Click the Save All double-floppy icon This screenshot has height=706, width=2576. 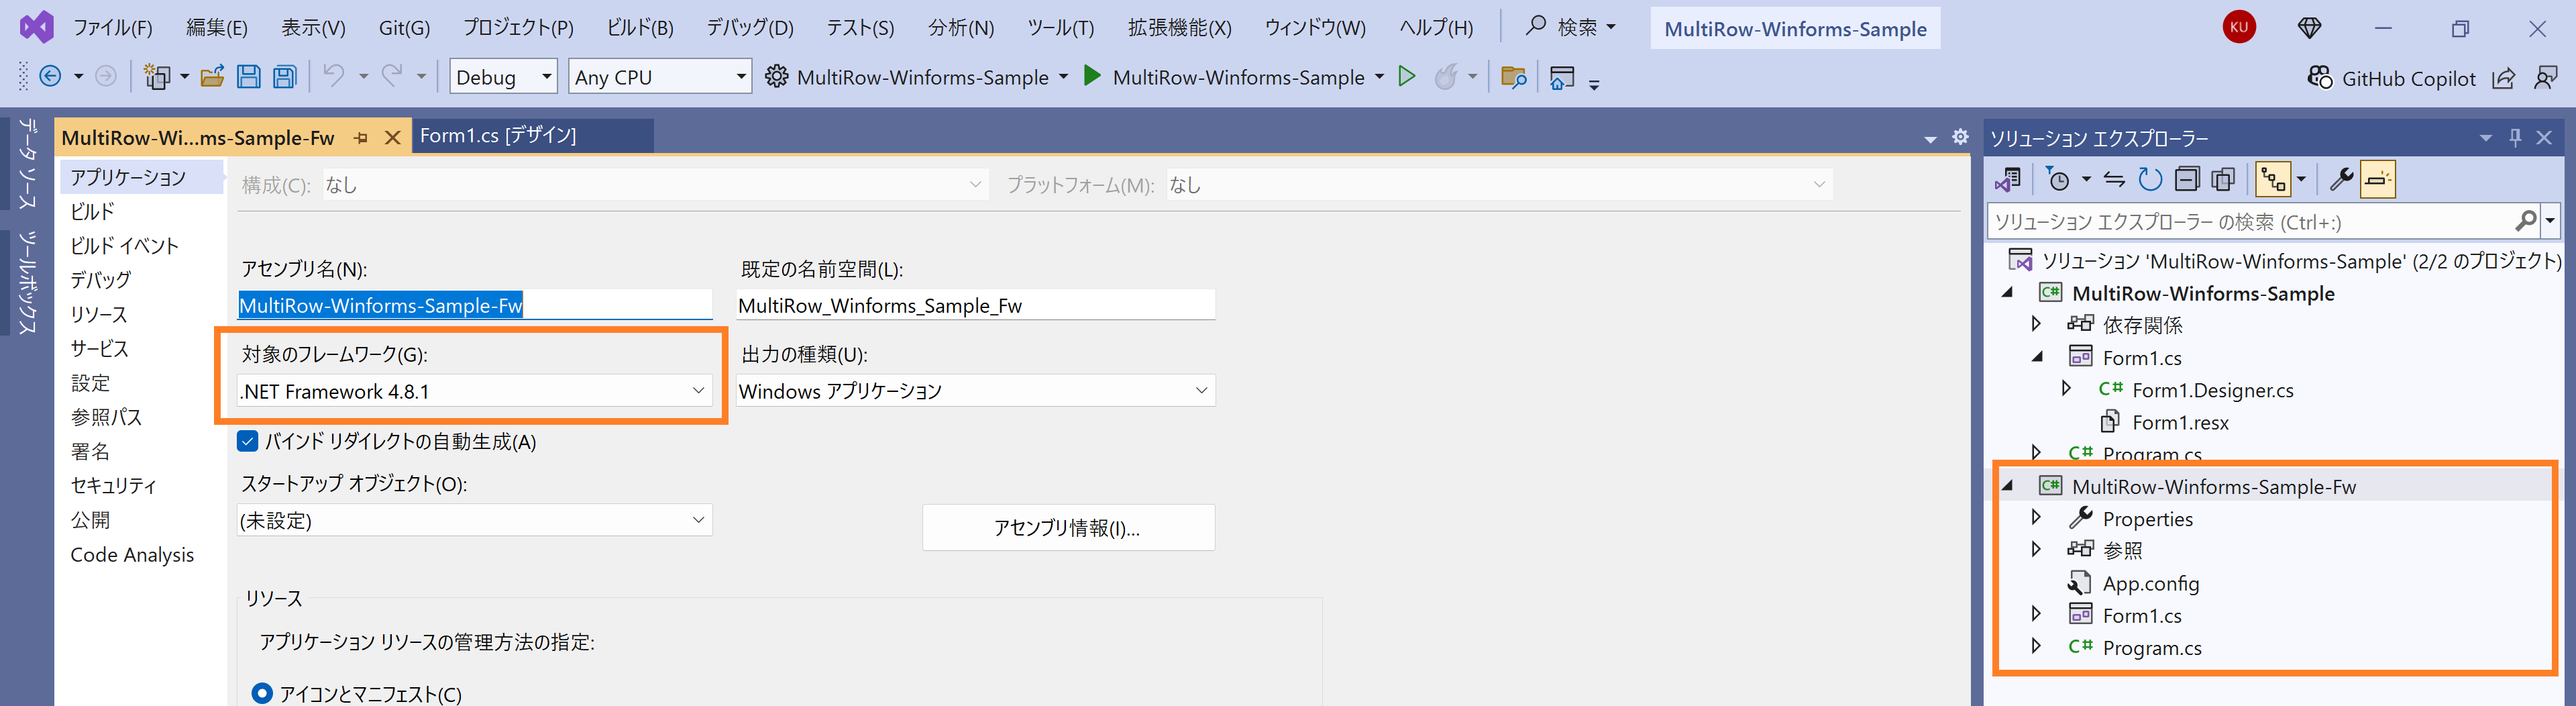tap(285, 77)
